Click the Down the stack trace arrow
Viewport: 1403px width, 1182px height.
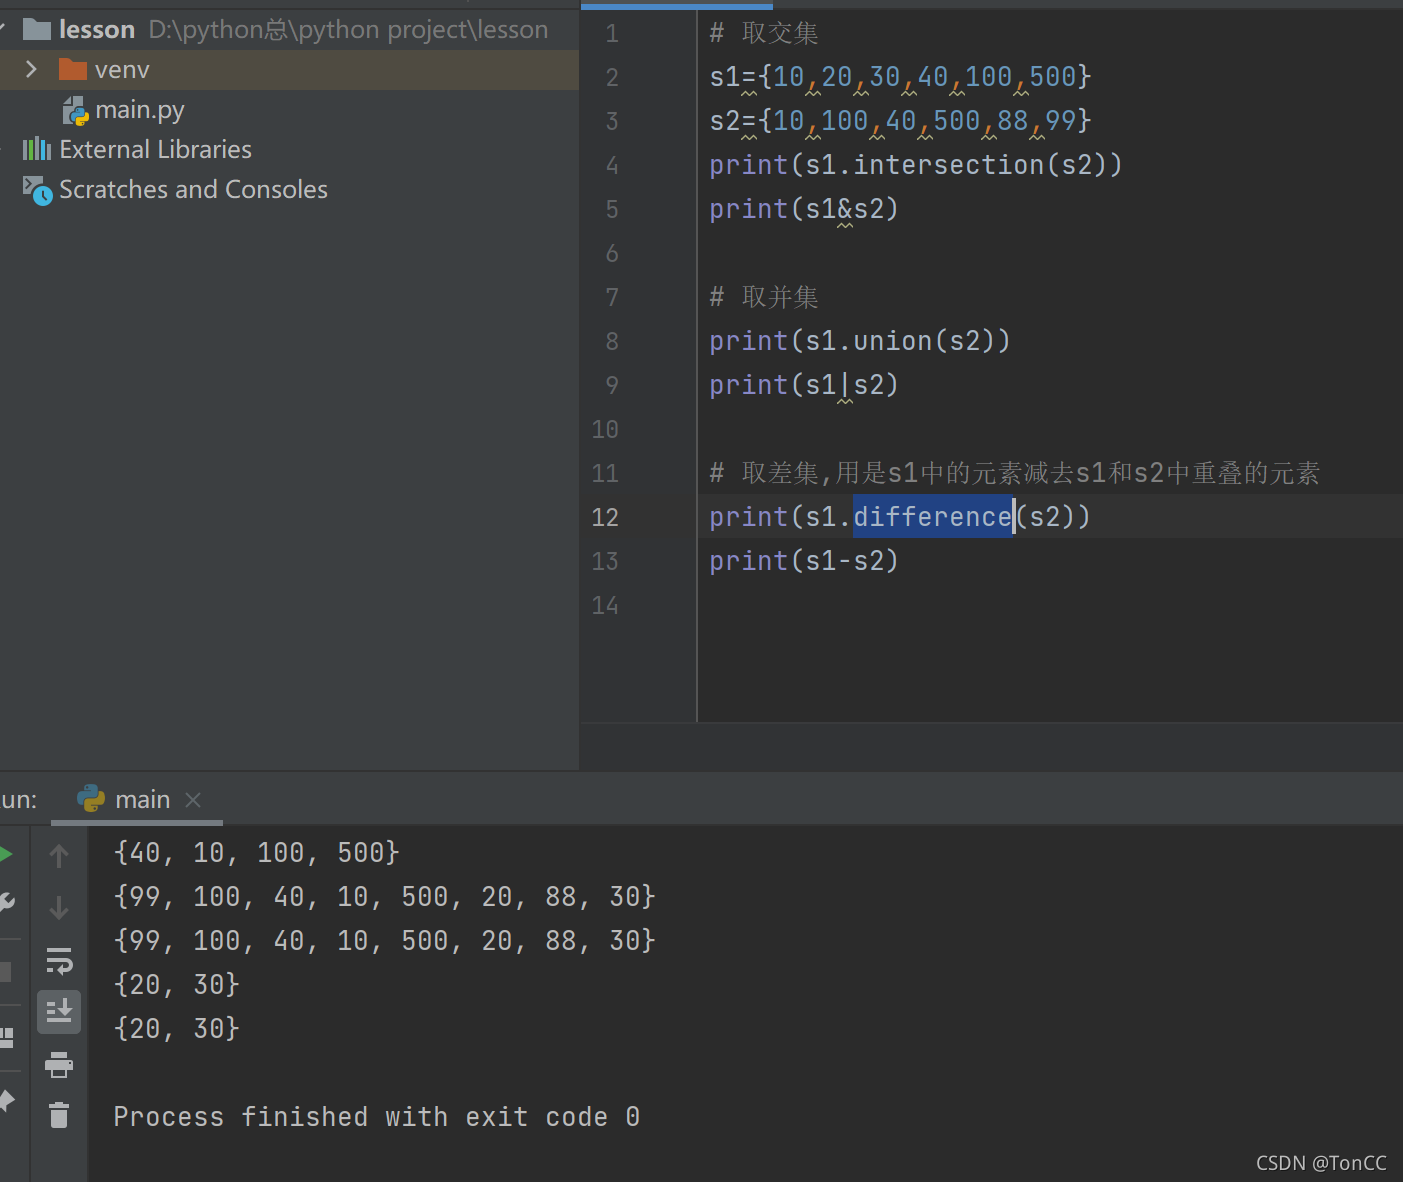(59, 908)
